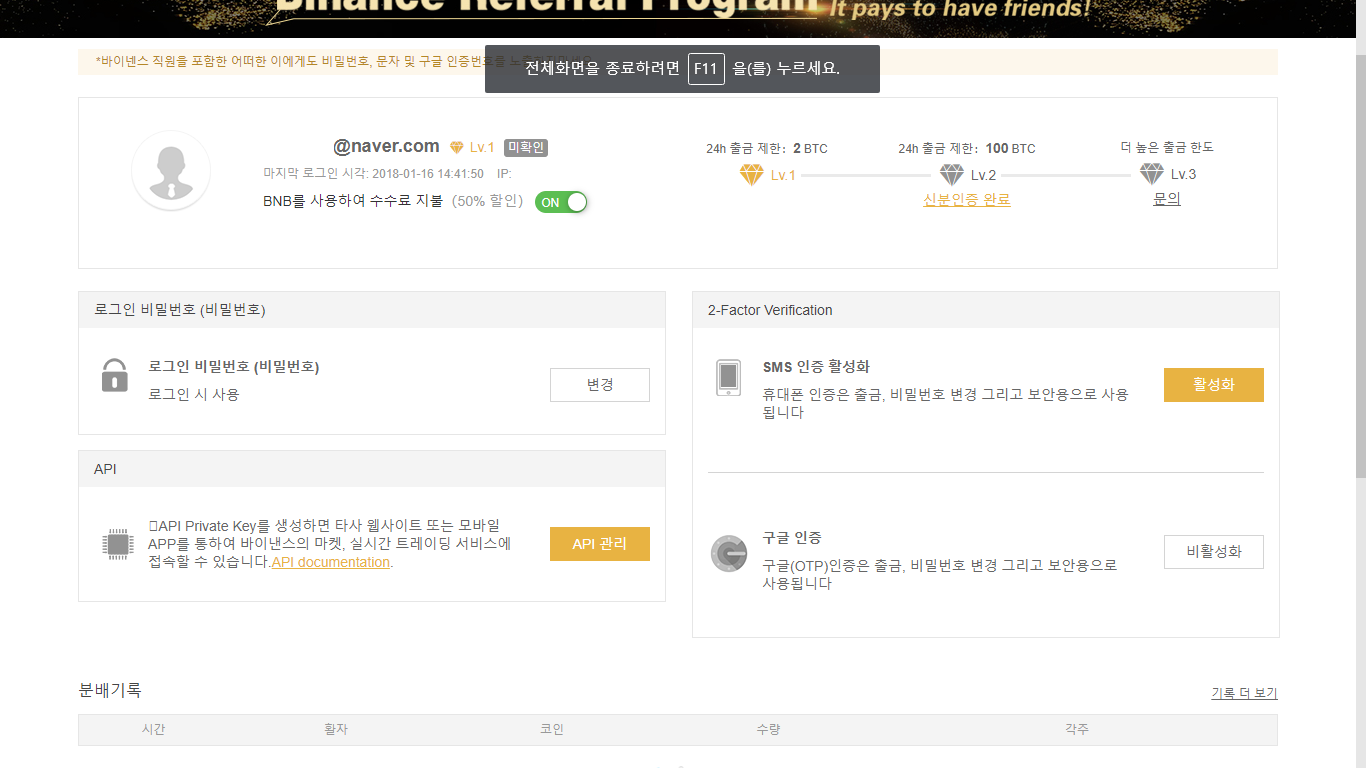Screen dimensions: 1366x768
Task: Click the gray Lv.2 diamond icon
Action: (x=952, y=175)
